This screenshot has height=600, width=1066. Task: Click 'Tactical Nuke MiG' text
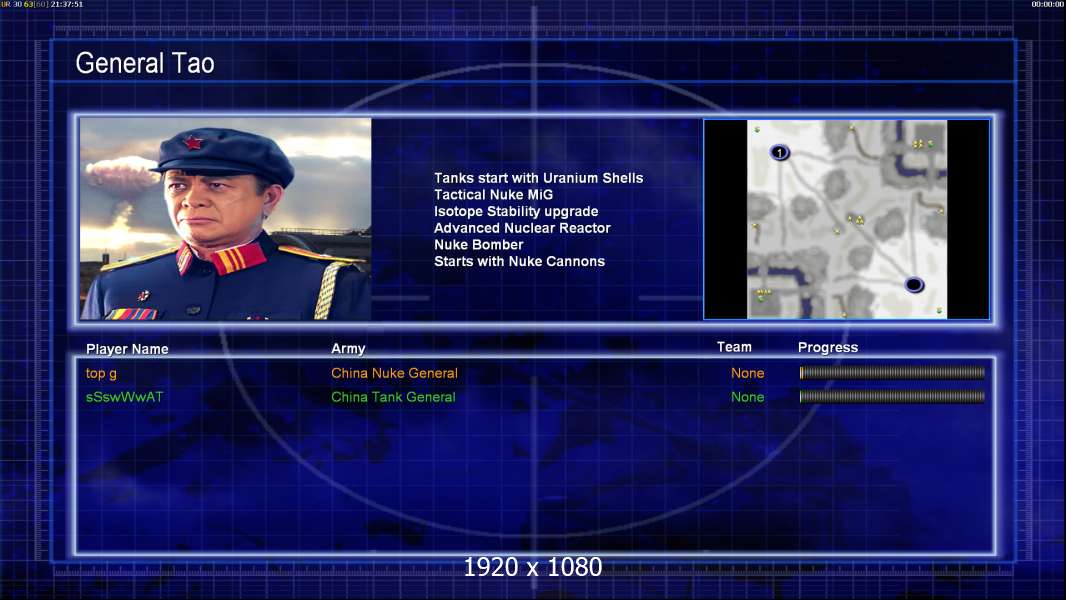[x=494, y=194]
